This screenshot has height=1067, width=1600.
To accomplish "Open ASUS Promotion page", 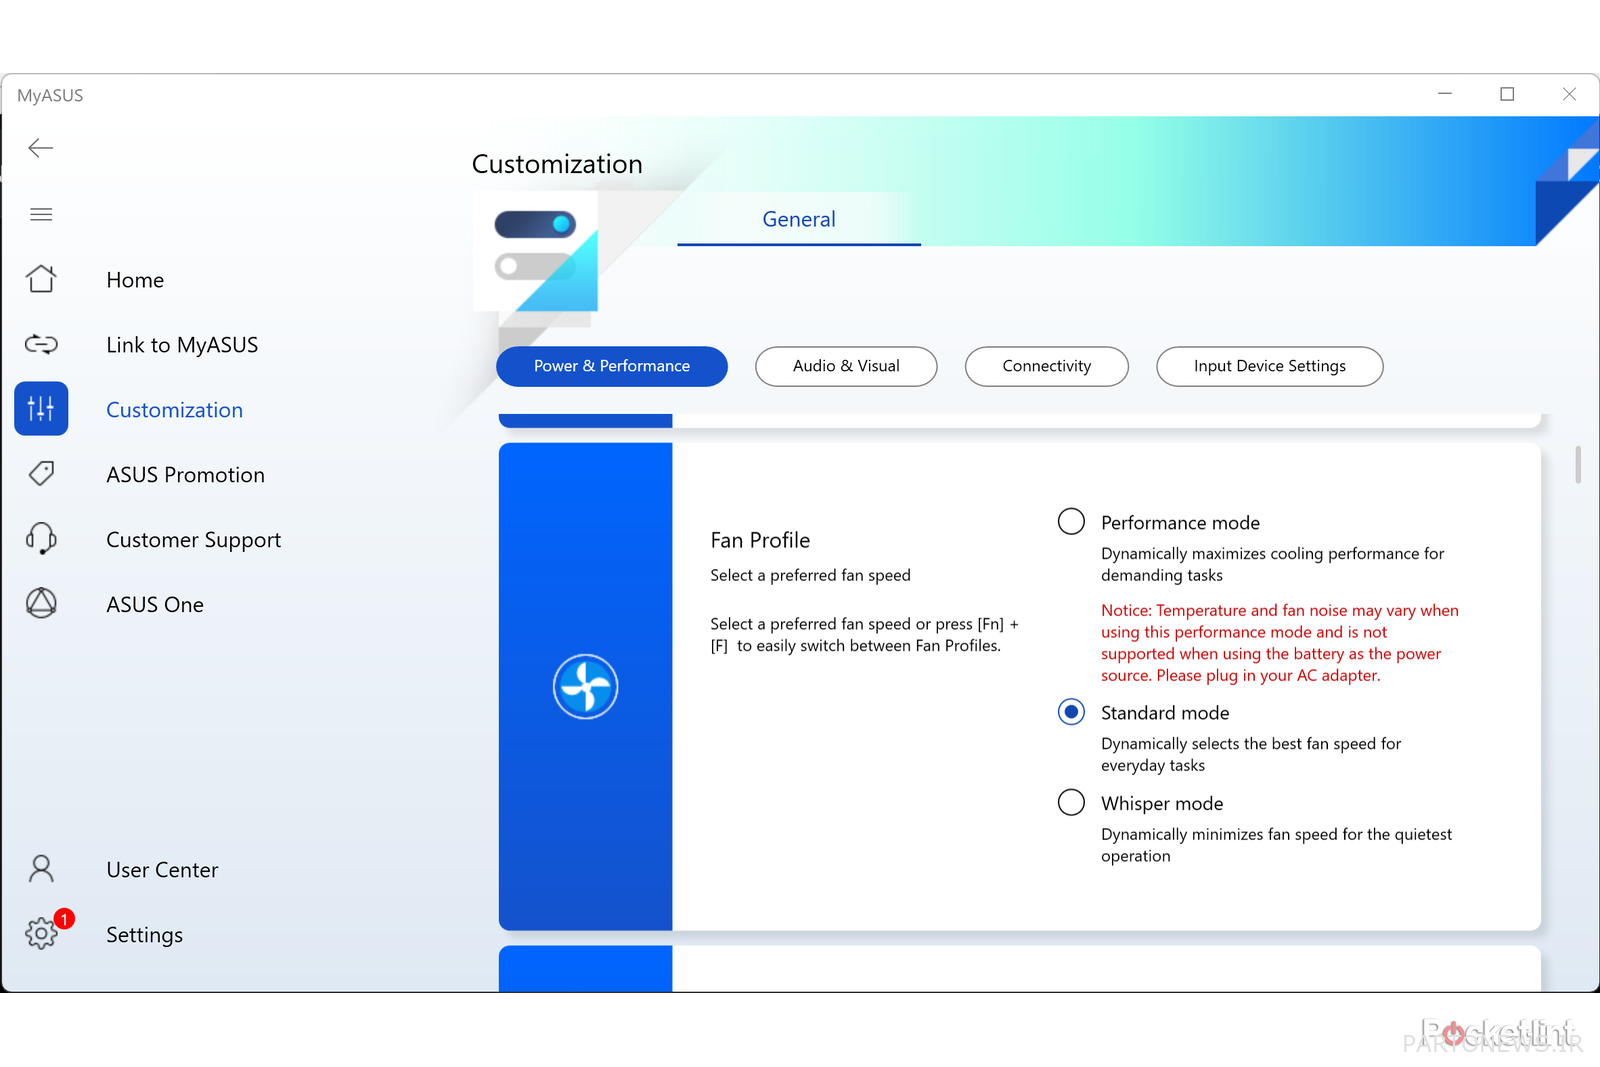I will pos(186,475).
